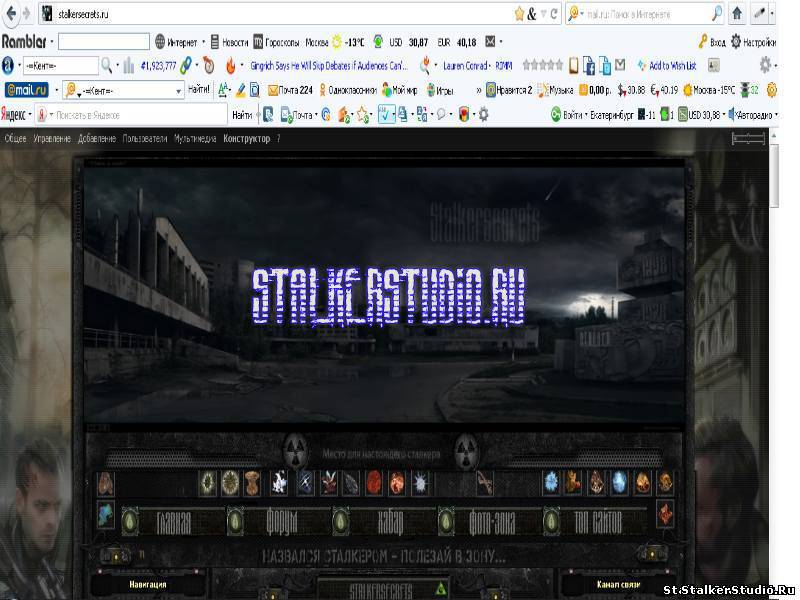Click the Найти button on Yandex toolbar

(242, 115)
